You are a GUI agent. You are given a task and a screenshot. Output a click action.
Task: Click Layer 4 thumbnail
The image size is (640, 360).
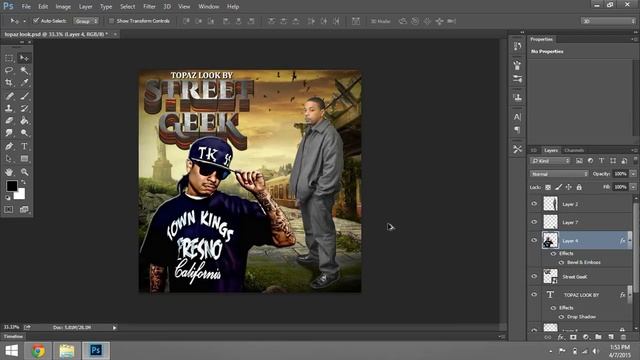point(550,240)
